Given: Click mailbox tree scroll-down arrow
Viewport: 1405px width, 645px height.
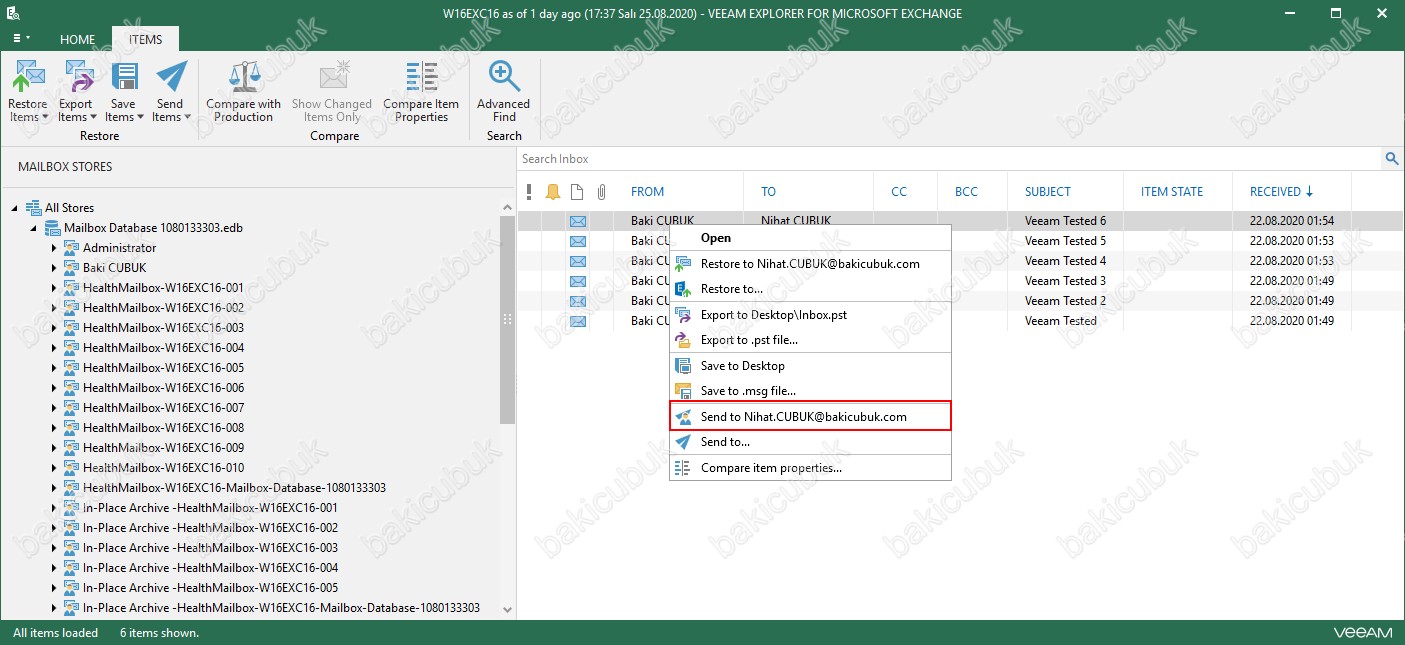Looking at the screenshot, I should click(x=507, y=609).
